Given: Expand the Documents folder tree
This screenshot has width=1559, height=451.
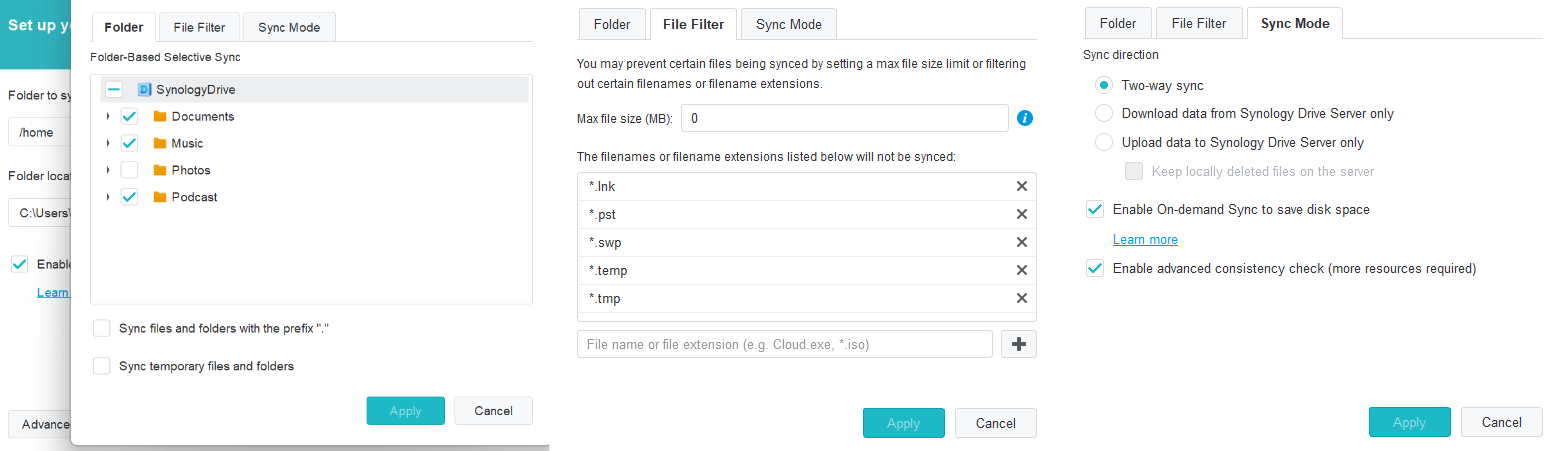Looking at the screenshot, I should (107, 116).
